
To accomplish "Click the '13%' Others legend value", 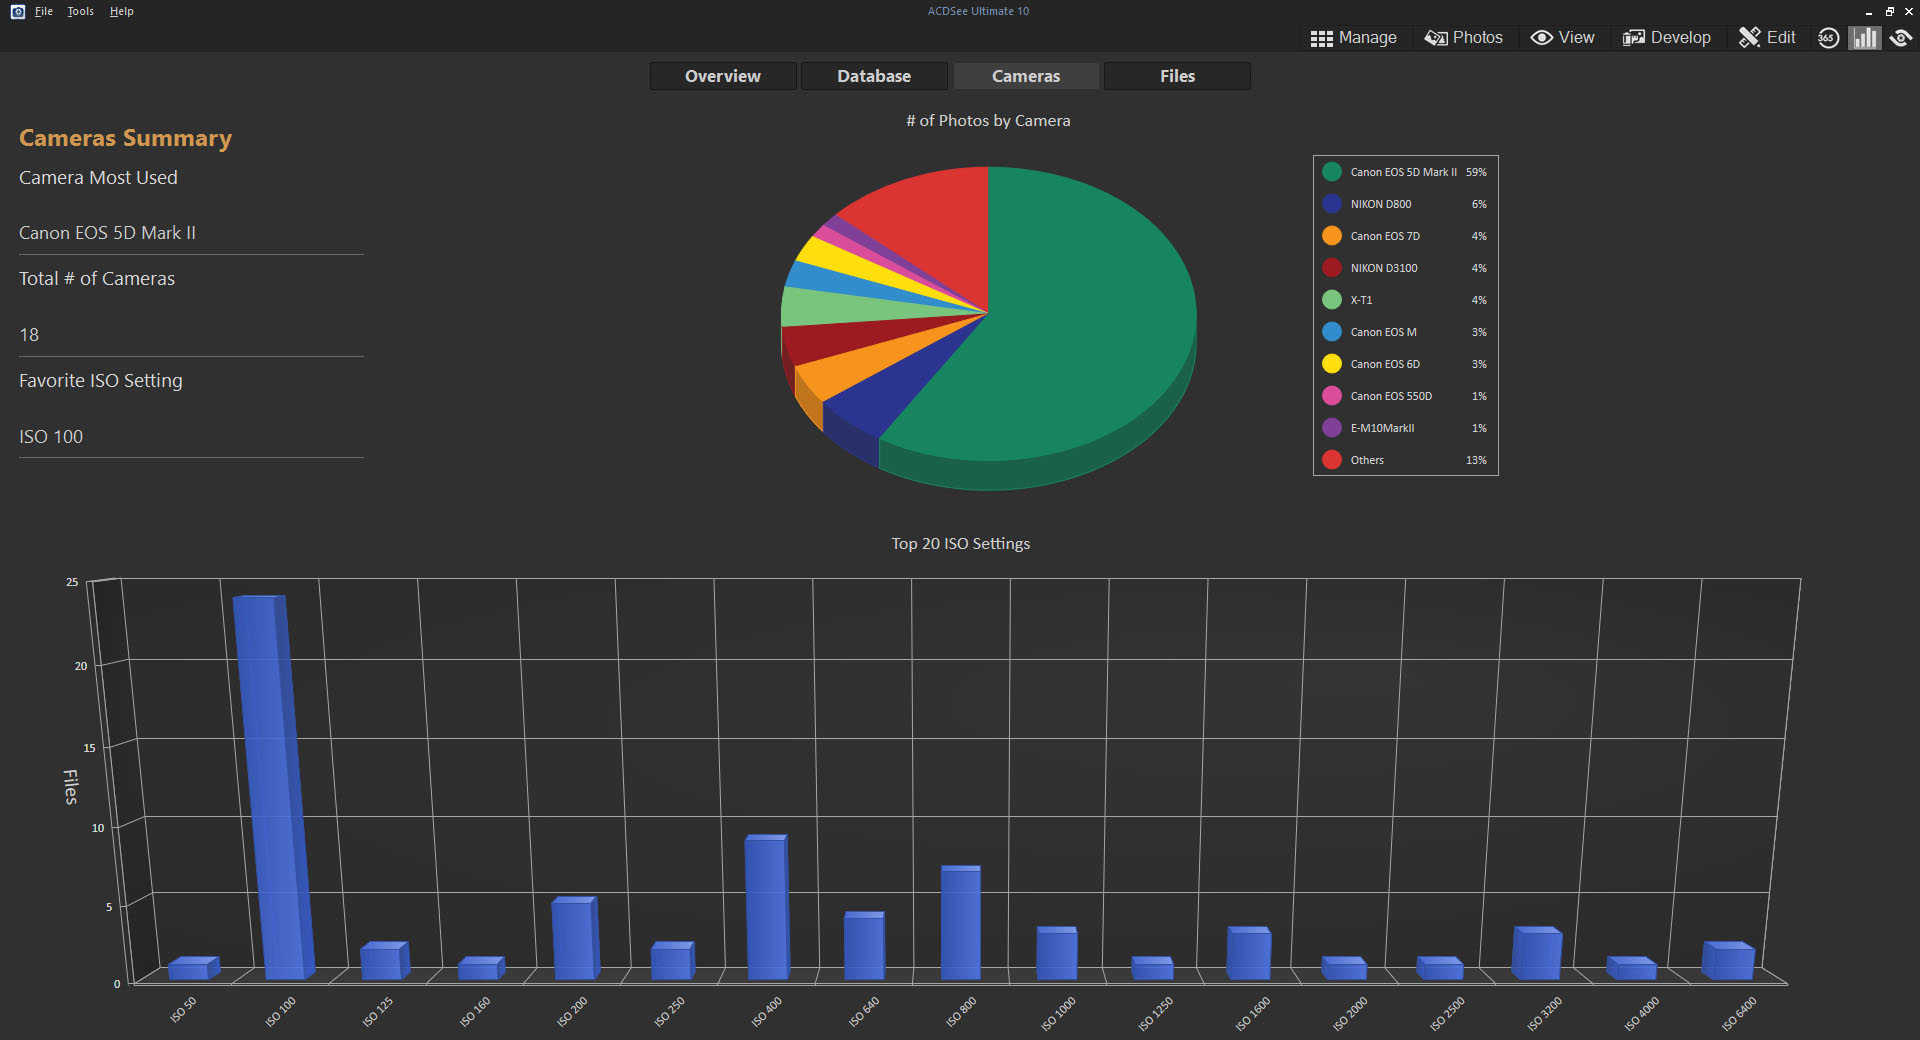I will click(x=1476, y=460).
